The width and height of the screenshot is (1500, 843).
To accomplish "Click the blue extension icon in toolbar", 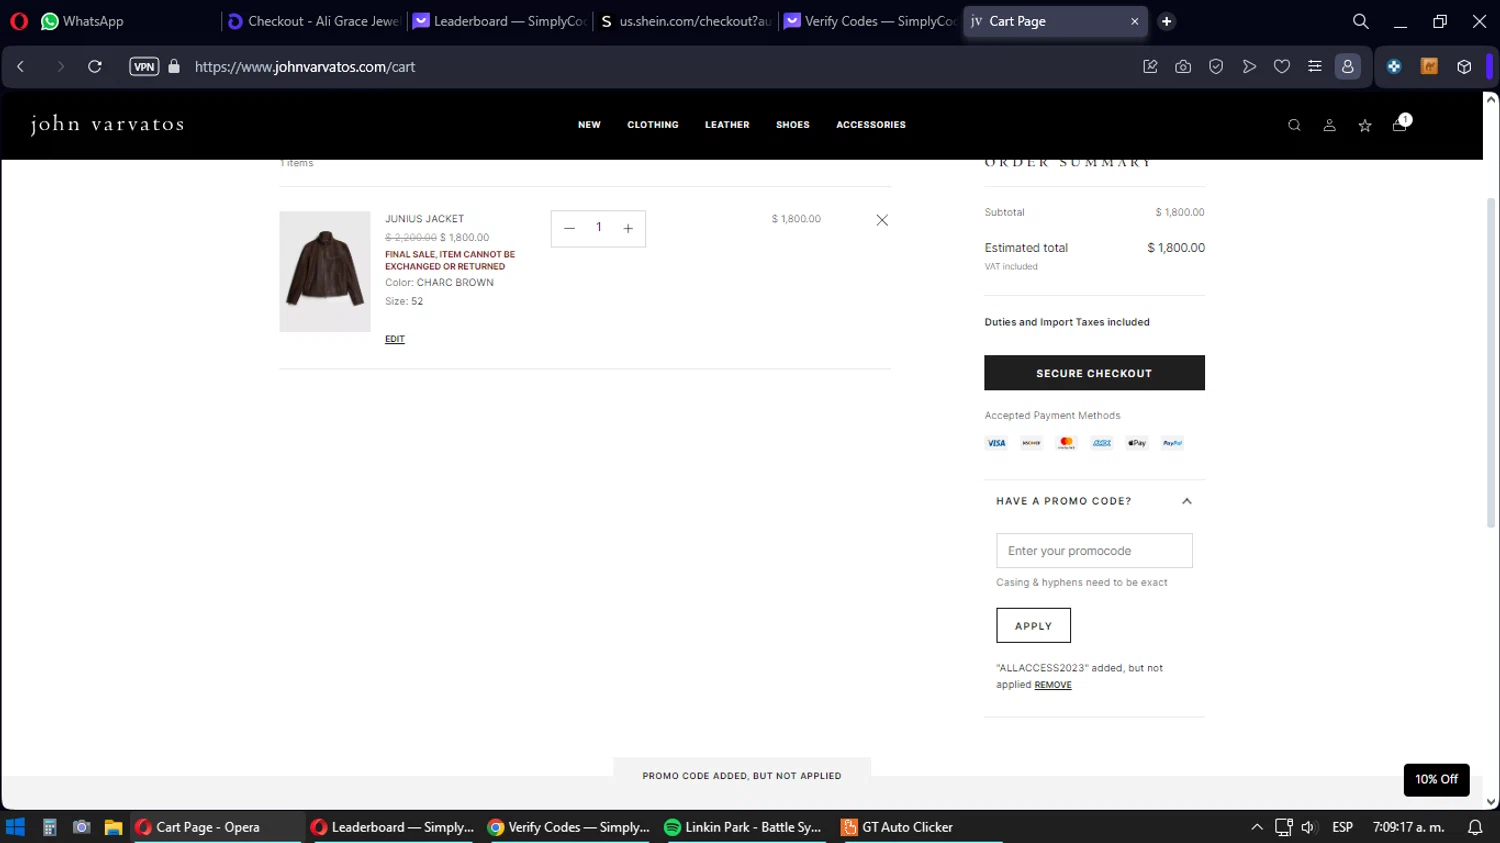I will [x=1394, y=67].
